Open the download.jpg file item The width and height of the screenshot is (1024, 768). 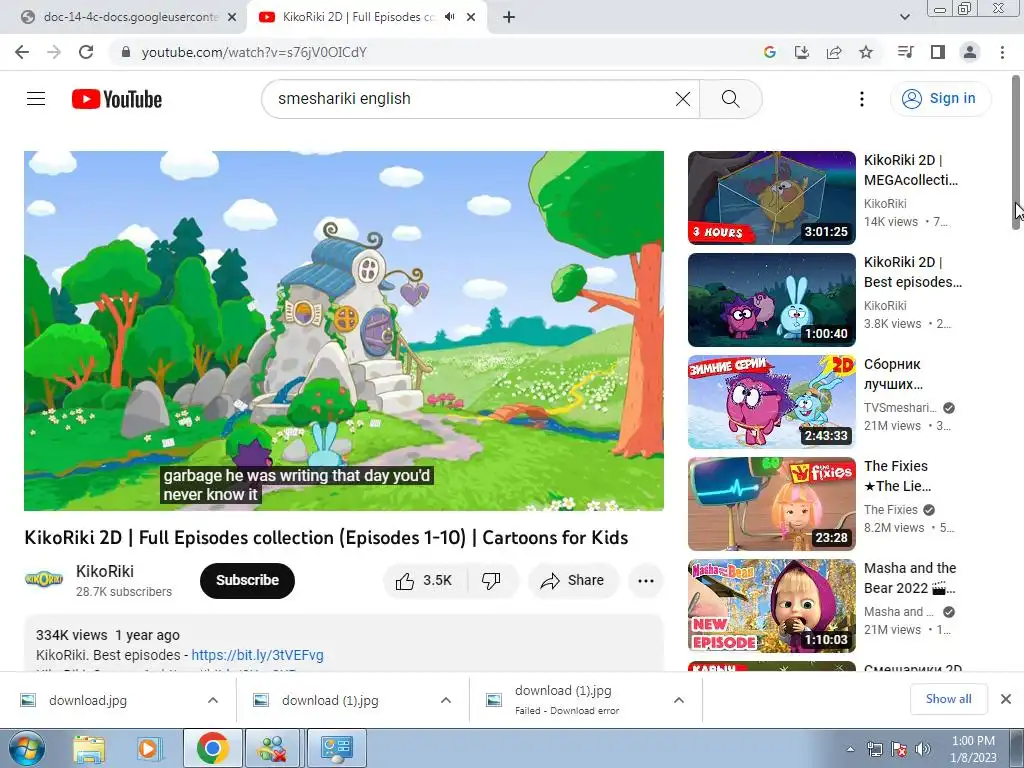[88, 700]
